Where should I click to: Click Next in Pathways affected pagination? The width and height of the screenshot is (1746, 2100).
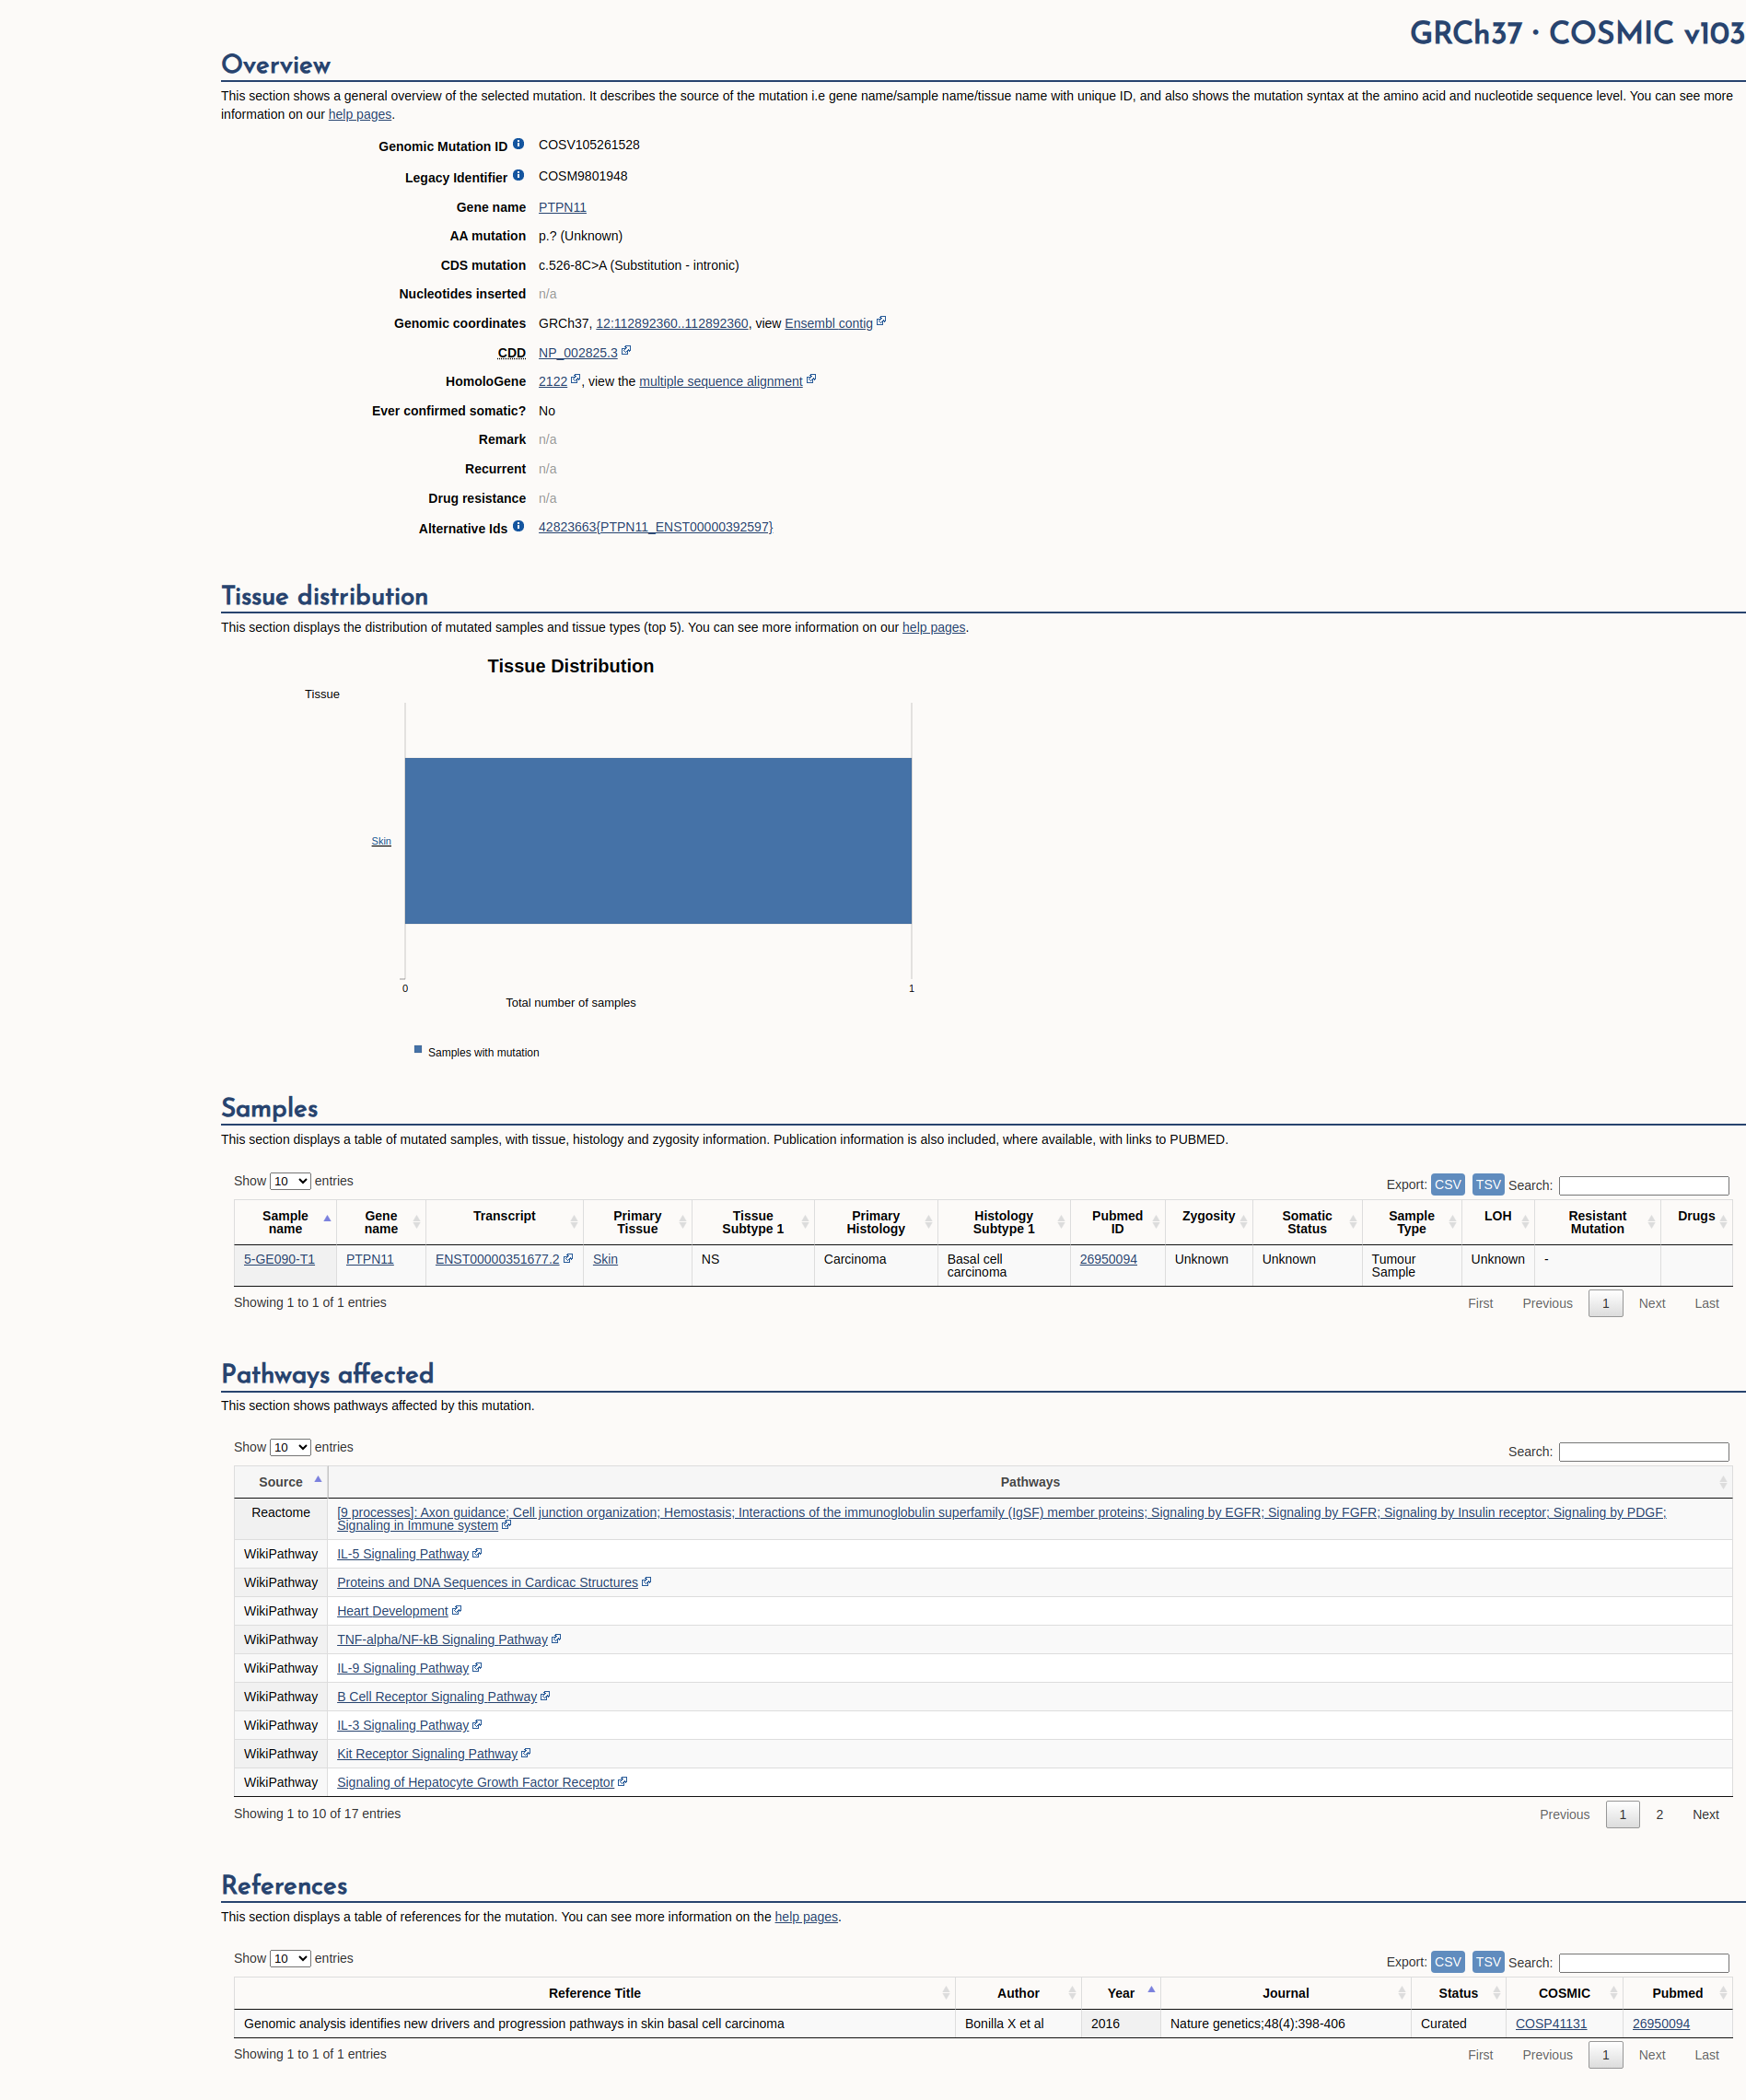coord(1705,1814)
